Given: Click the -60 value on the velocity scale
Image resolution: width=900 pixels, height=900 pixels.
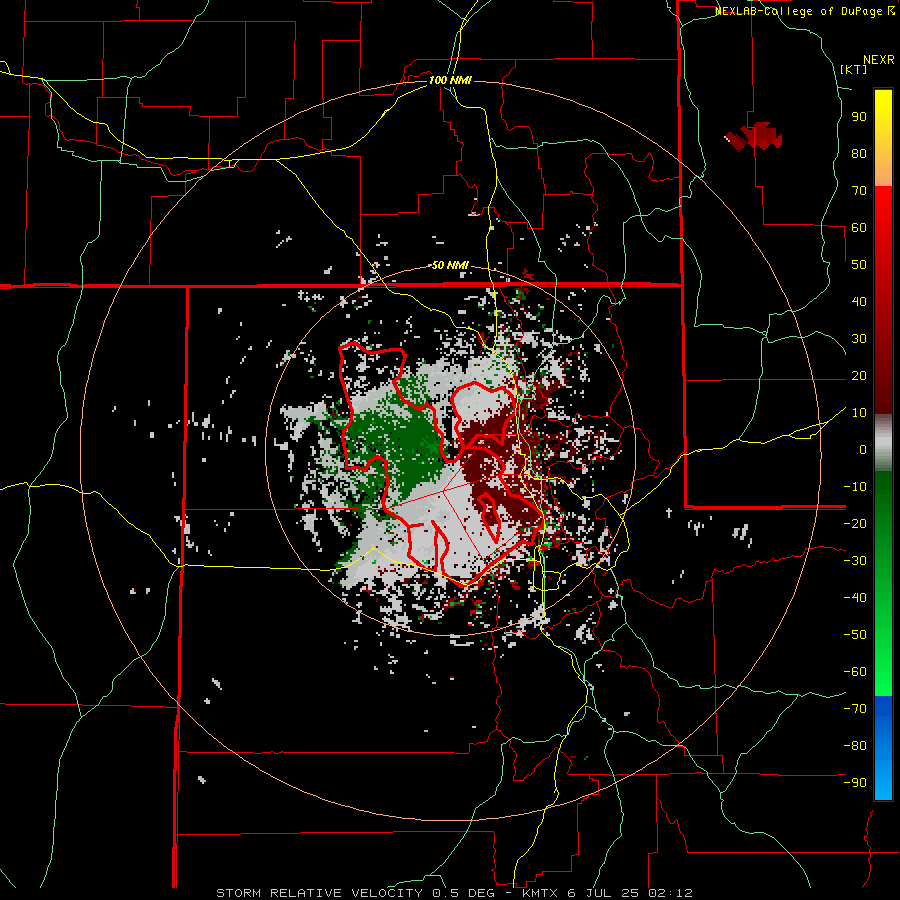Looking at the screenshot, I should (855, 672).
